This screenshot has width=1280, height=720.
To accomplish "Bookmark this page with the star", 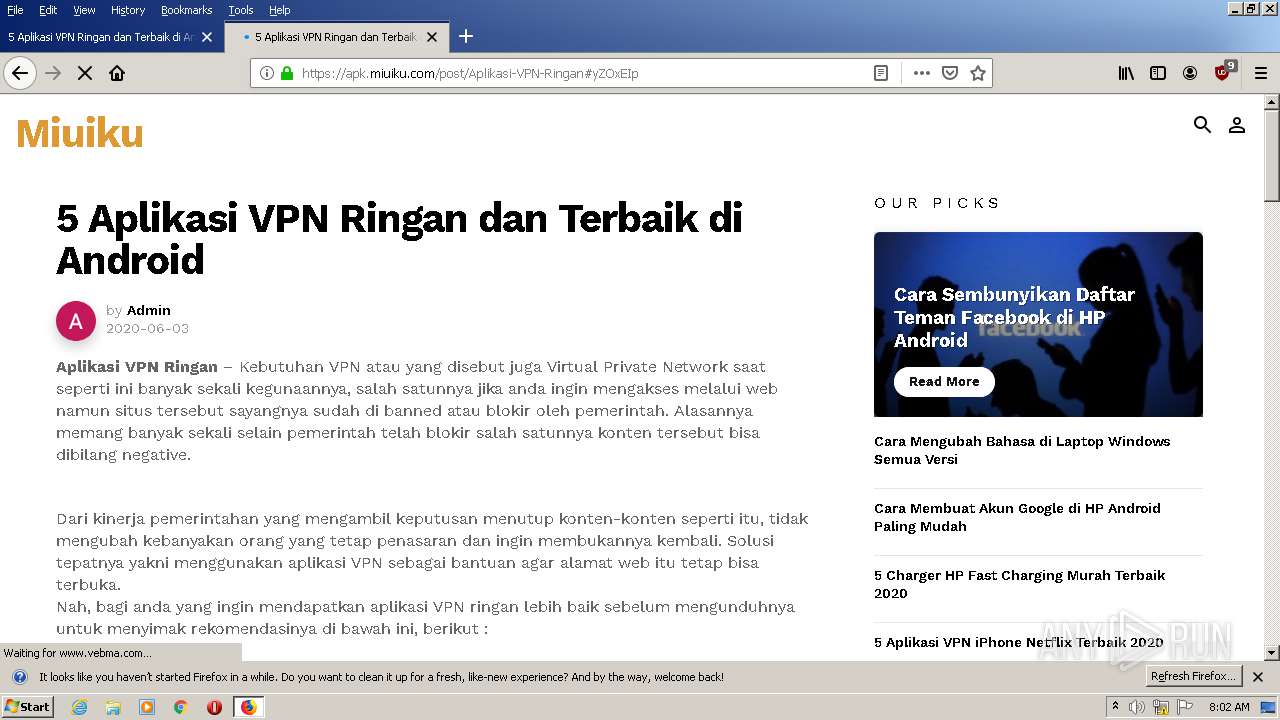I will pyautogui.click(x=978, y=73).
